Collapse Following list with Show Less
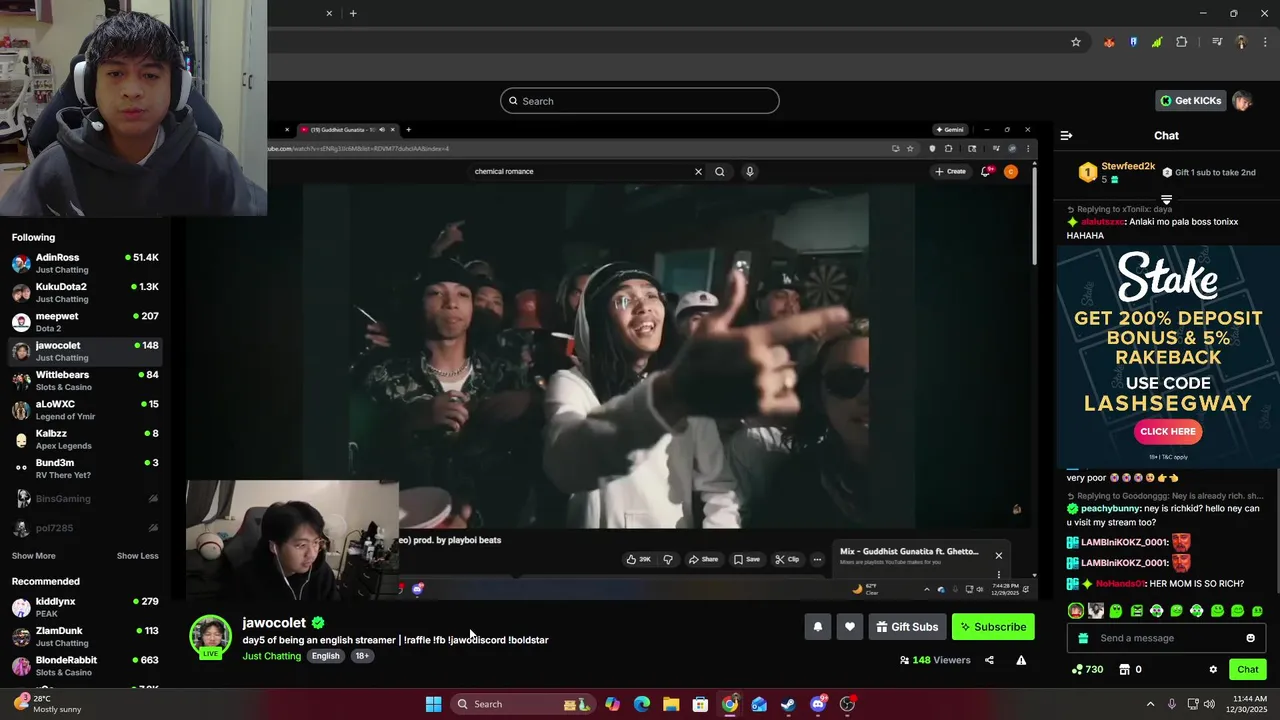Screen dimensions: 1280x720 coord(137,556)
